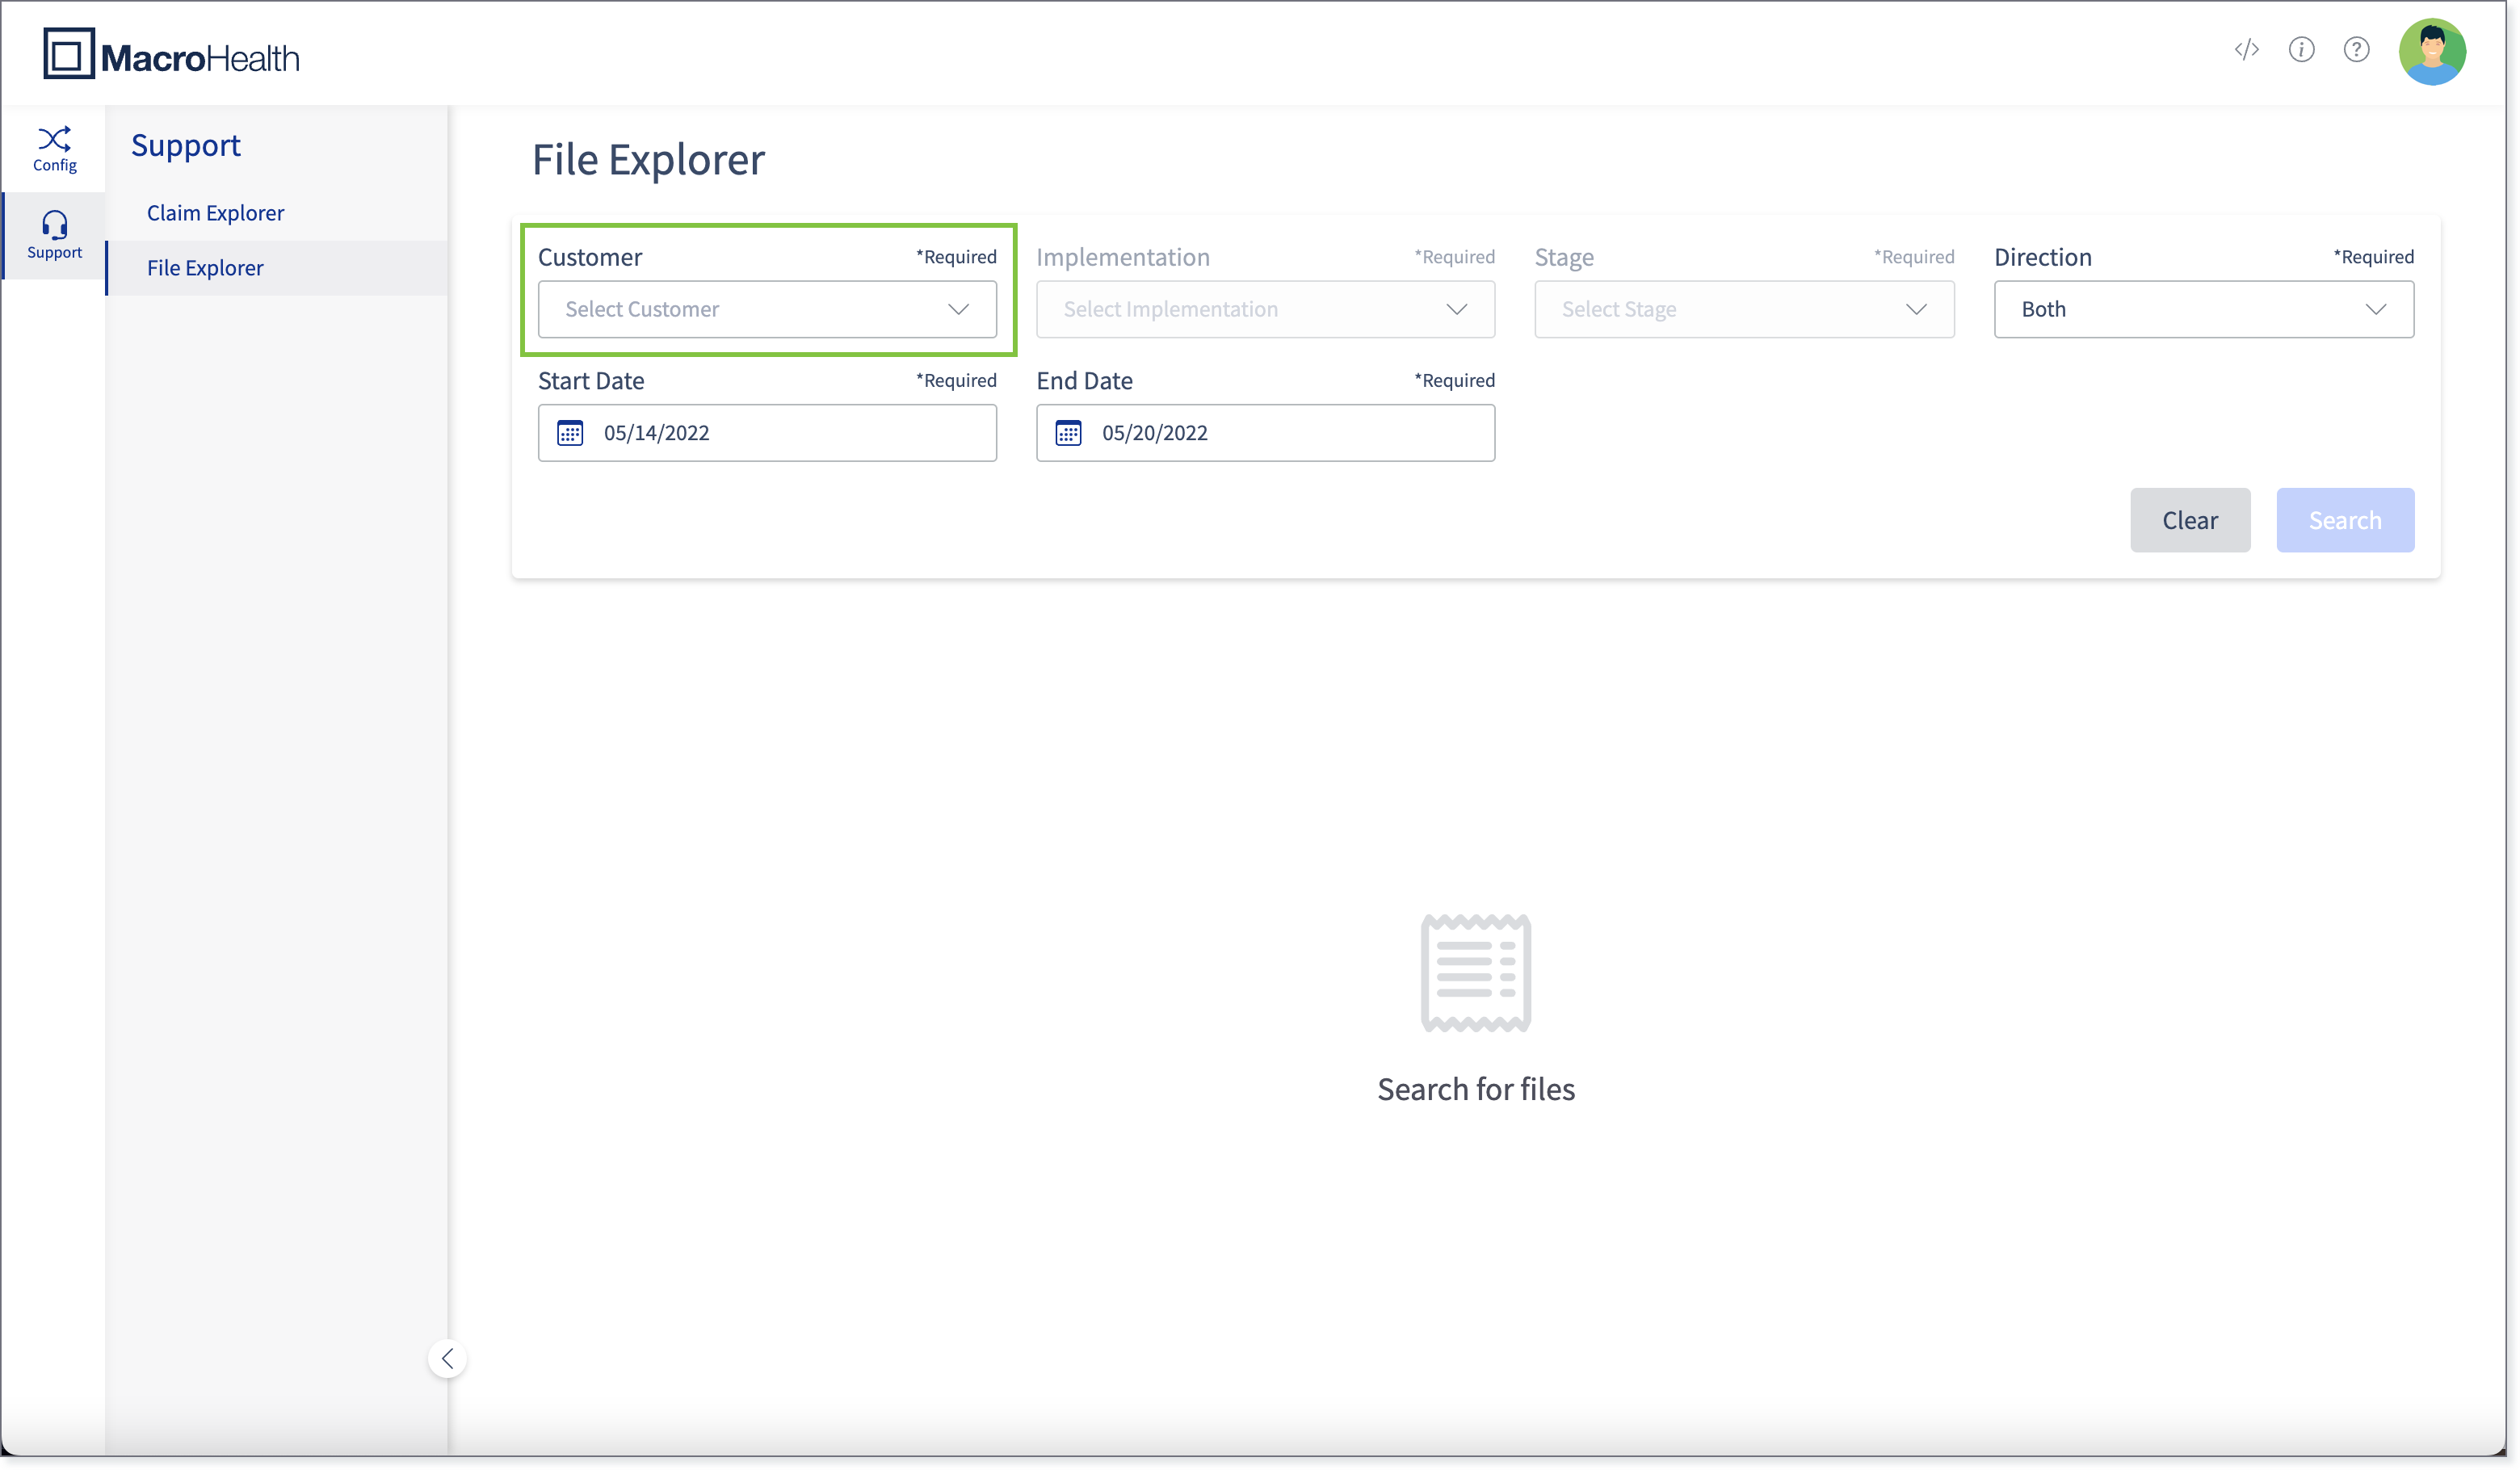Open the Select Customer dropdown
The height and width of the screenshot is (1470, 2520).
click(767, 309)
